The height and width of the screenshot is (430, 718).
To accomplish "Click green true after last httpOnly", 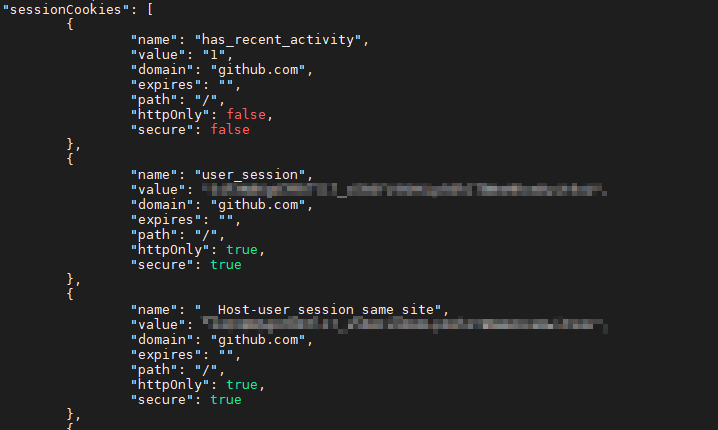I will pos(242,385).
